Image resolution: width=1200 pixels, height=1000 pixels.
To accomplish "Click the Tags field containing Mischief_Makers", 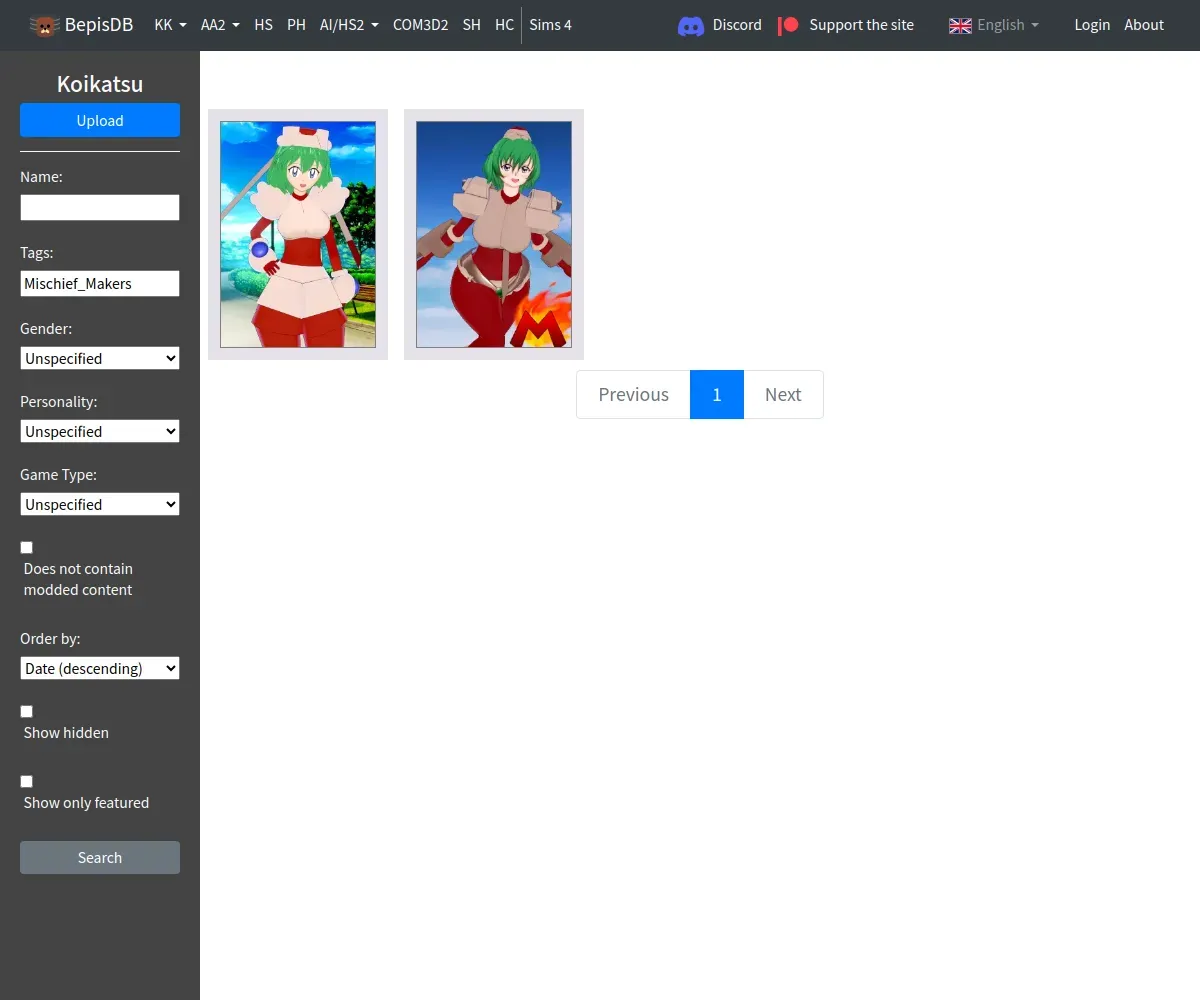I will pos(100,283).
